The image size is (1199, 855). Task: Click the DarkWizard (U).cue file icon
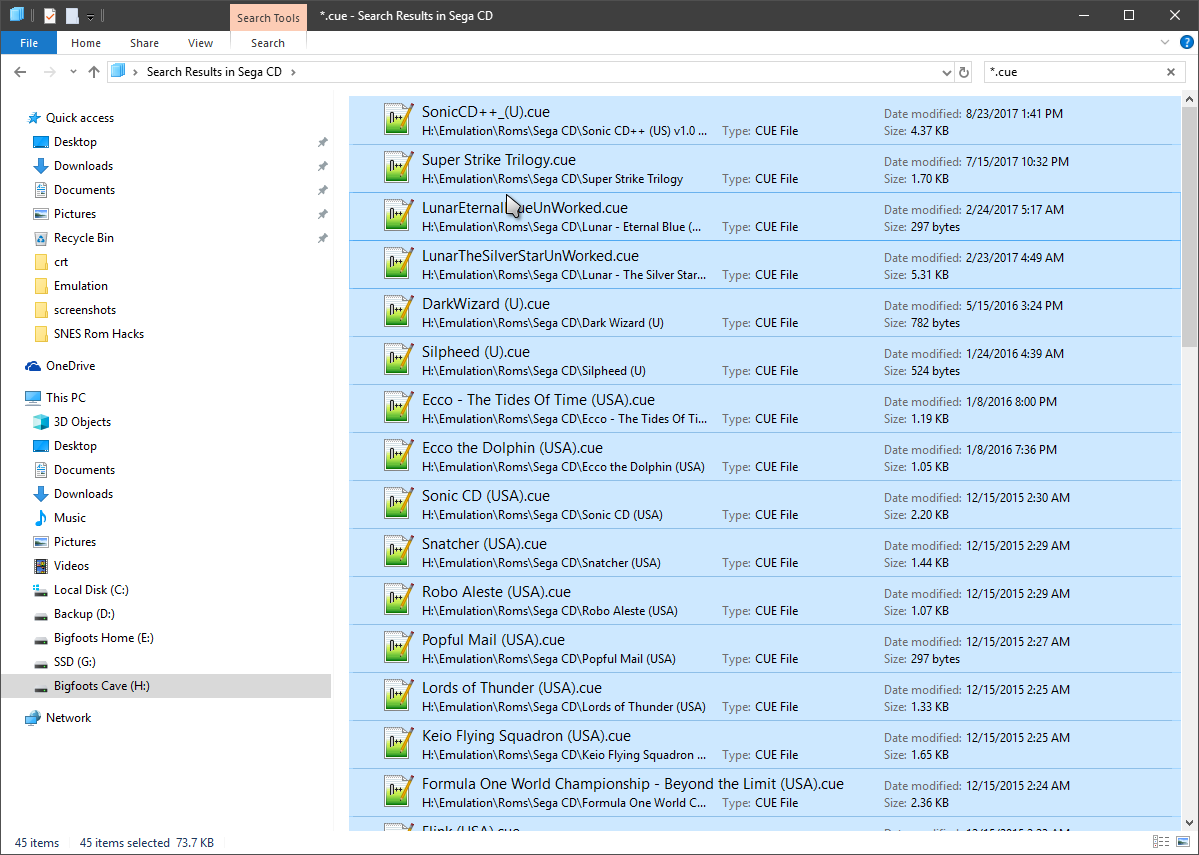(x=398, y=312)
